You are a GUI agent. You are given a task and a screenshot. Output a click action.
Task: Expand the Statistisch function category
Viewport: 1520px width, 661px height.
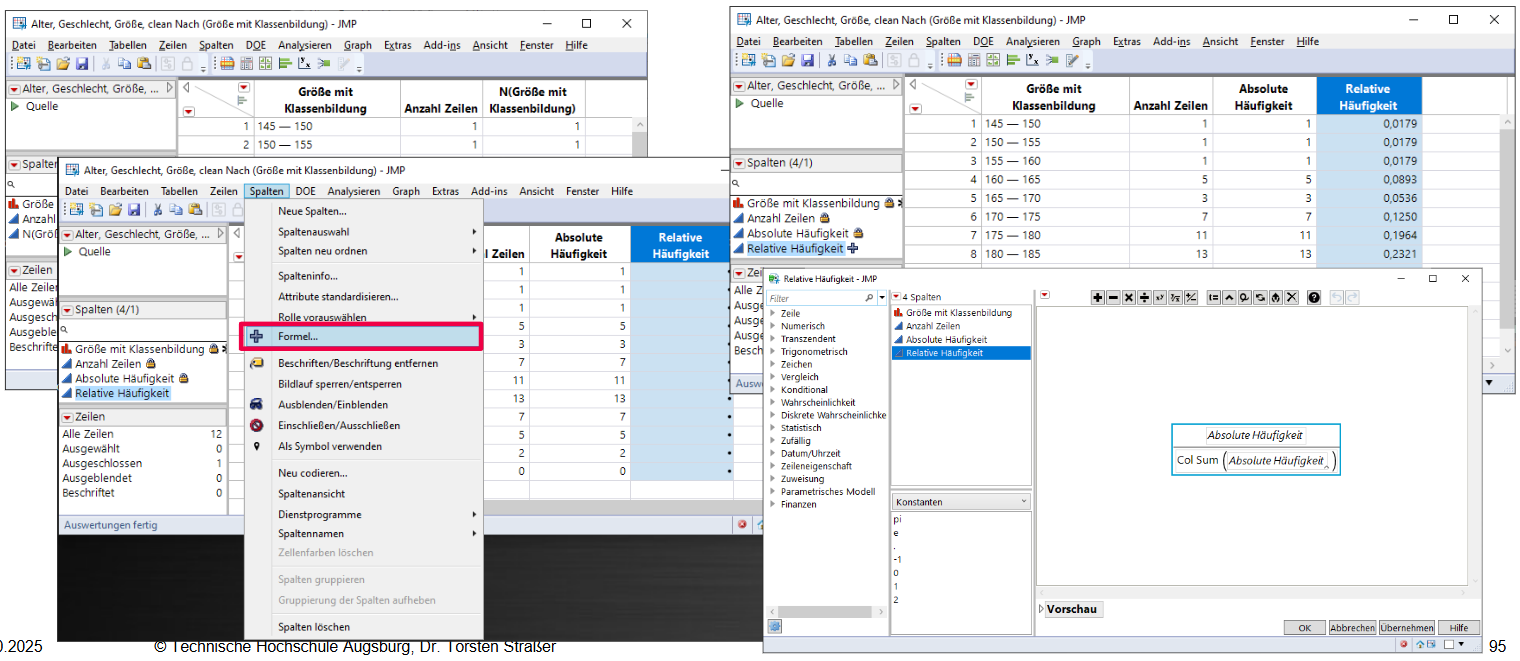click(772, 428)
